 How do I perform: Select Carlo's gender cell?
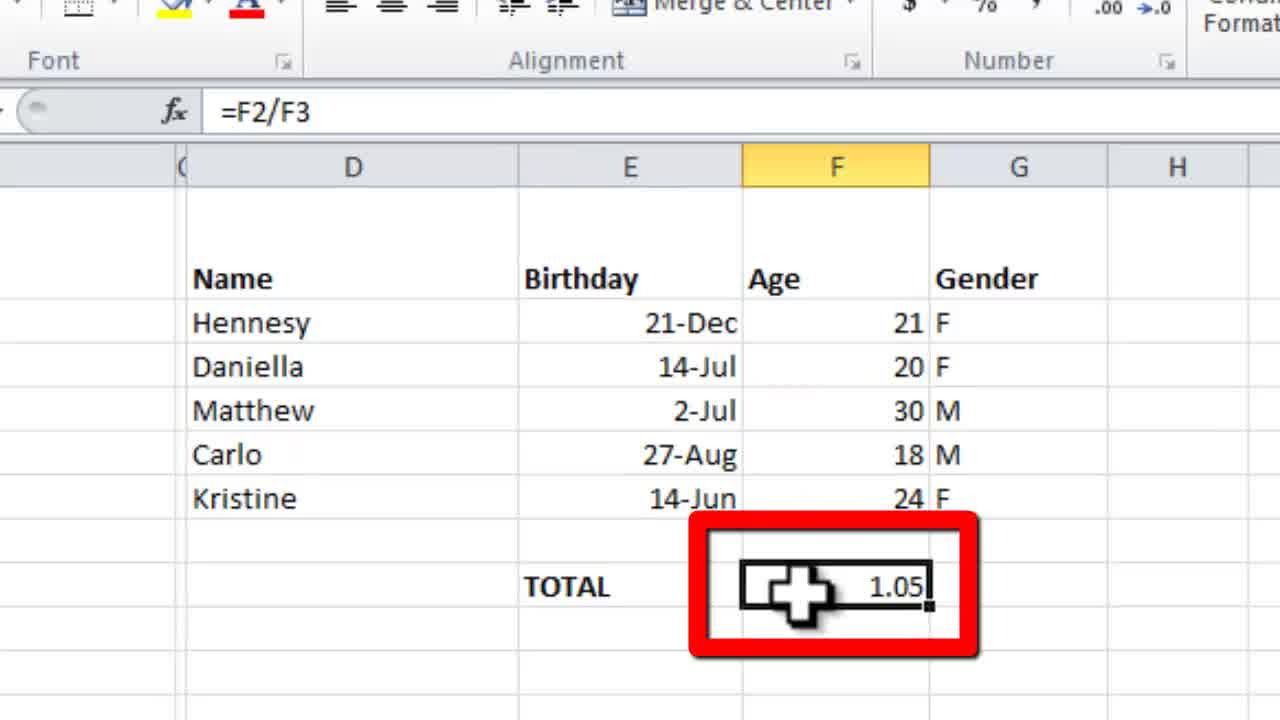click(1018, 454)
